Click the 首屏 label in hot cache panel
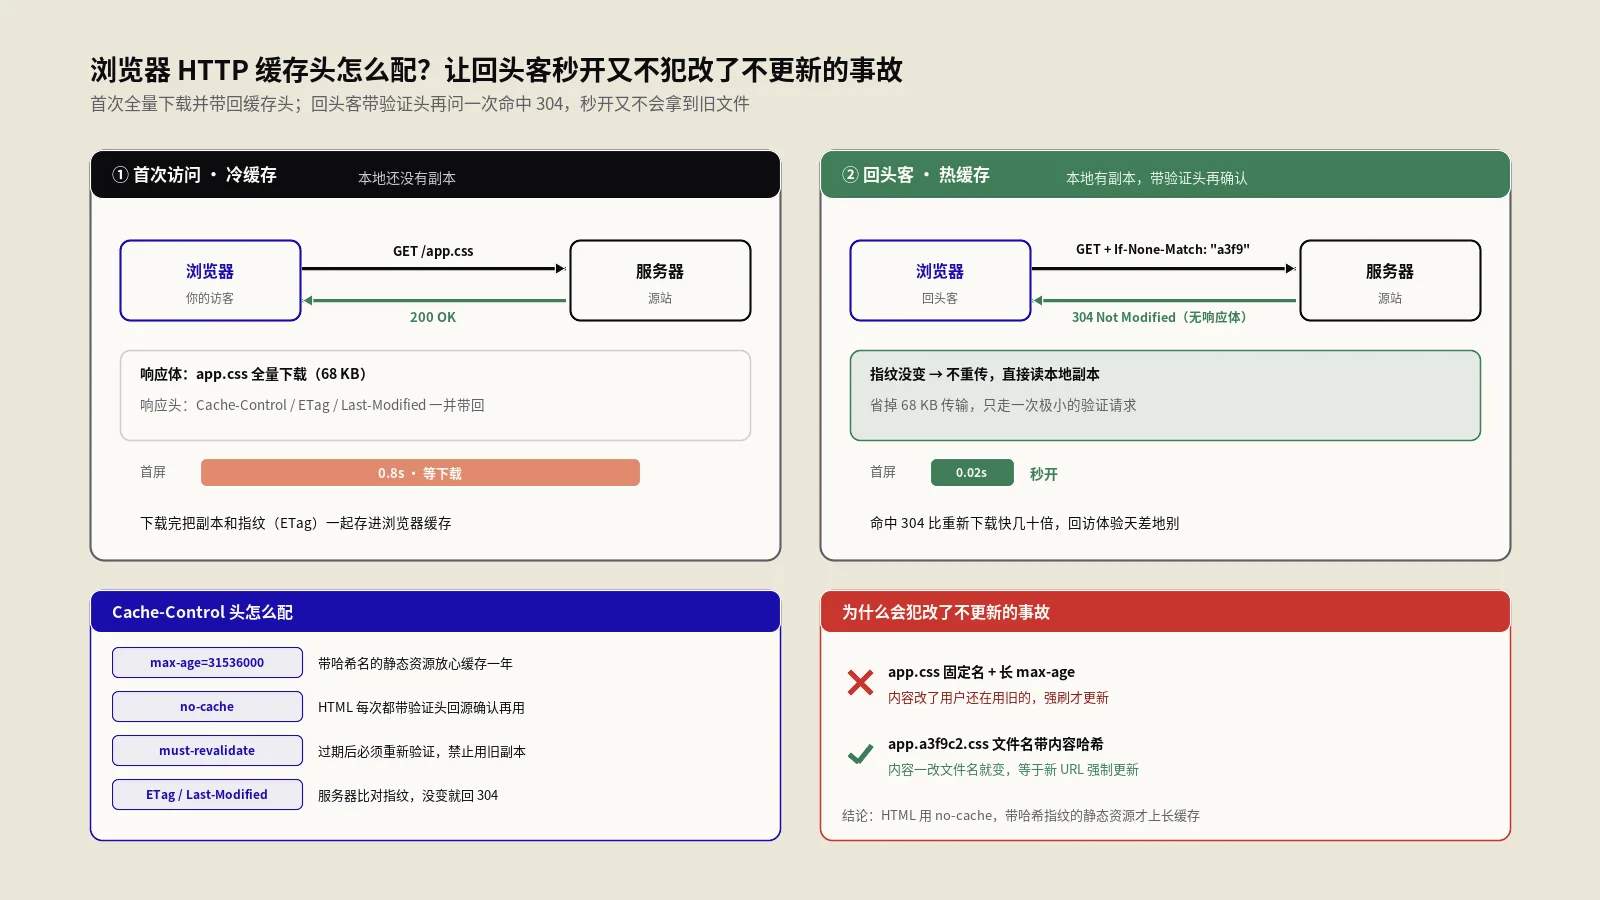1600x900 pixels. tap(883, 472)
